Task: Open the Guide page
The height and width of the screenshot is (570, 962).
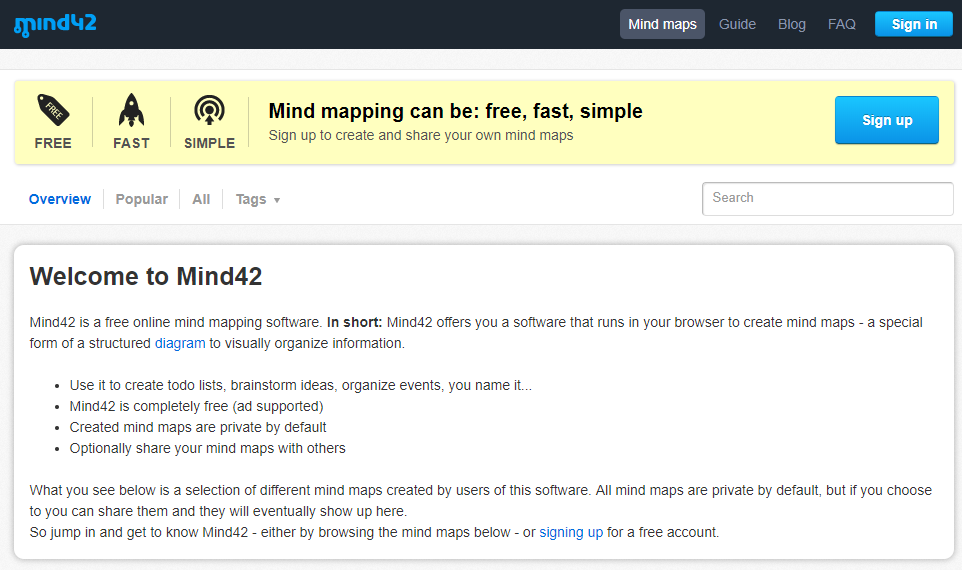Action: pyautogui.click(x=737, y=24)
